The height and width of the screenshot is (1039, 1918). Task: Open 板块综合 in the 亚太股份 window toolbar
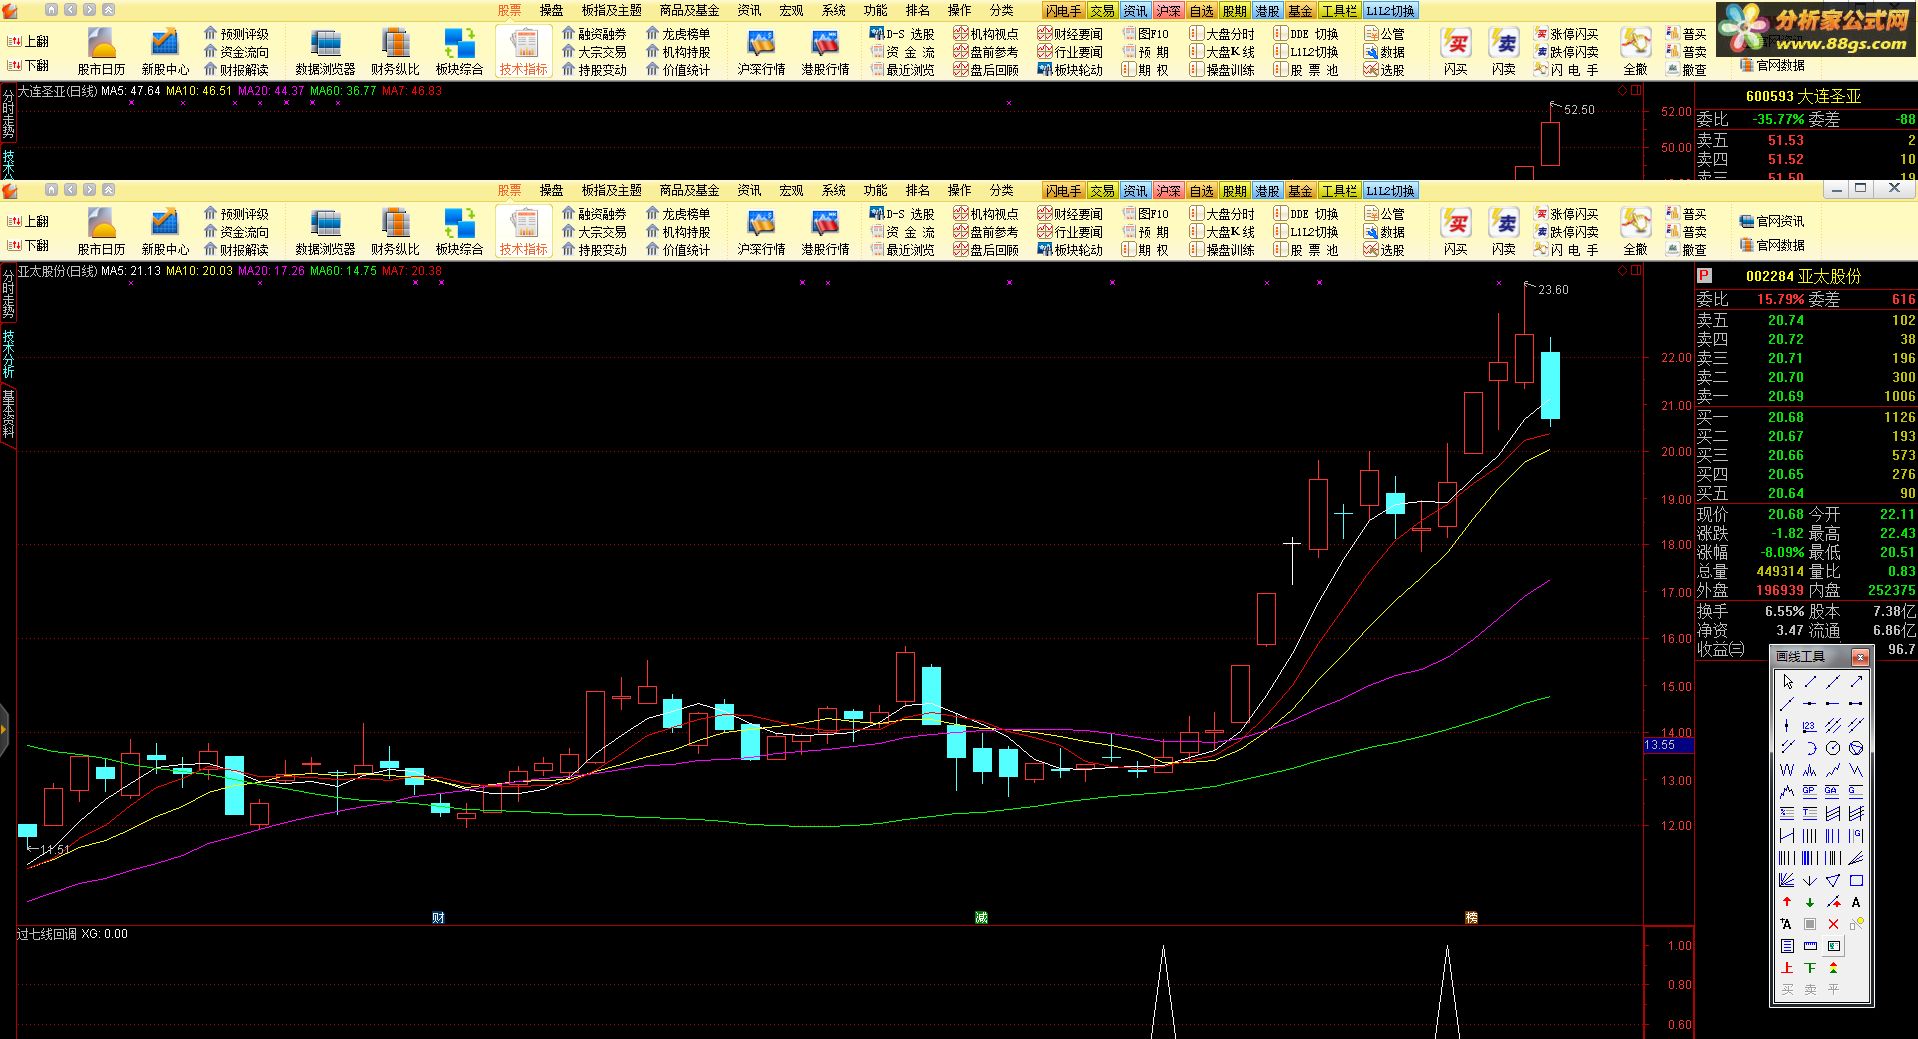[x=459, y=231]
